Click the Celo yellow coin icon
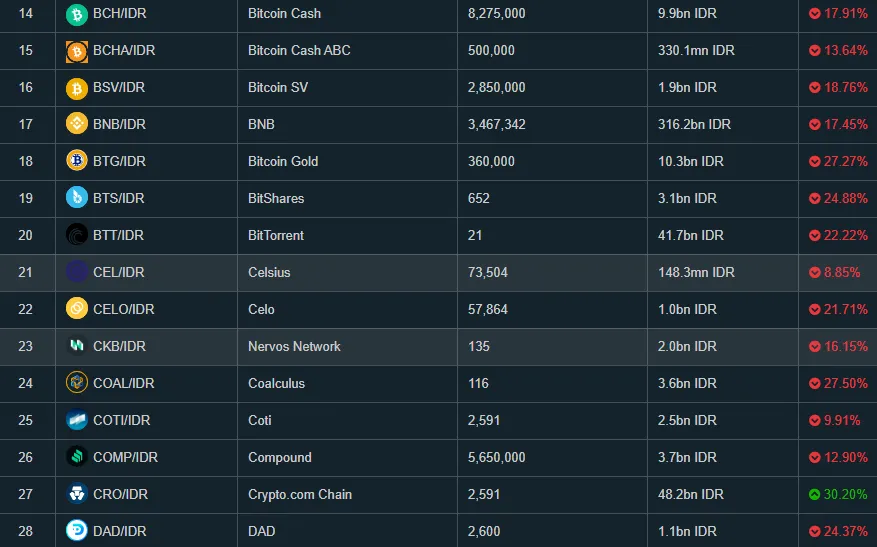The height and width of the screenshot is (547, 877). pos(77,308)
